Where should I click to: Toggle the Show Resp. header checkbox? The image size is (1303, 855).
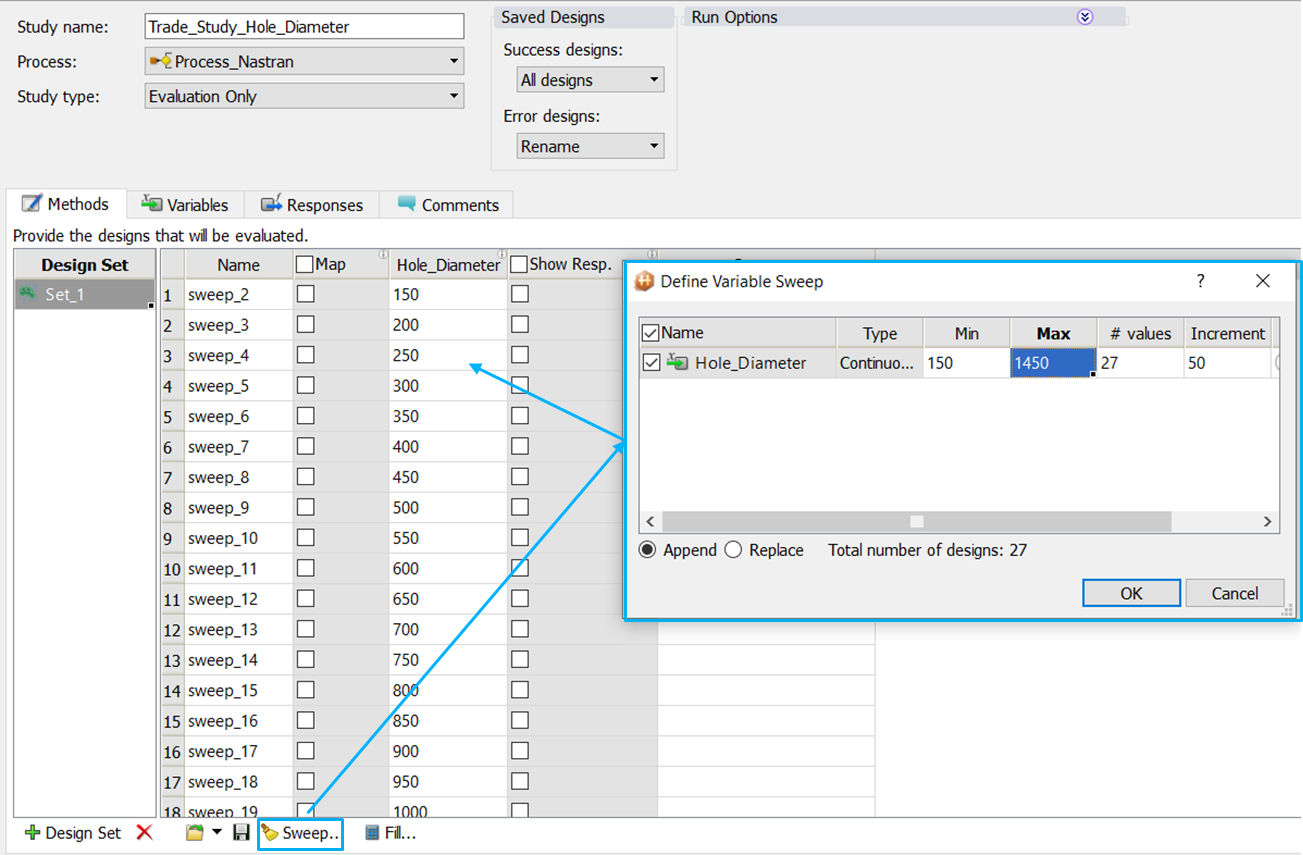pos(519,265)
